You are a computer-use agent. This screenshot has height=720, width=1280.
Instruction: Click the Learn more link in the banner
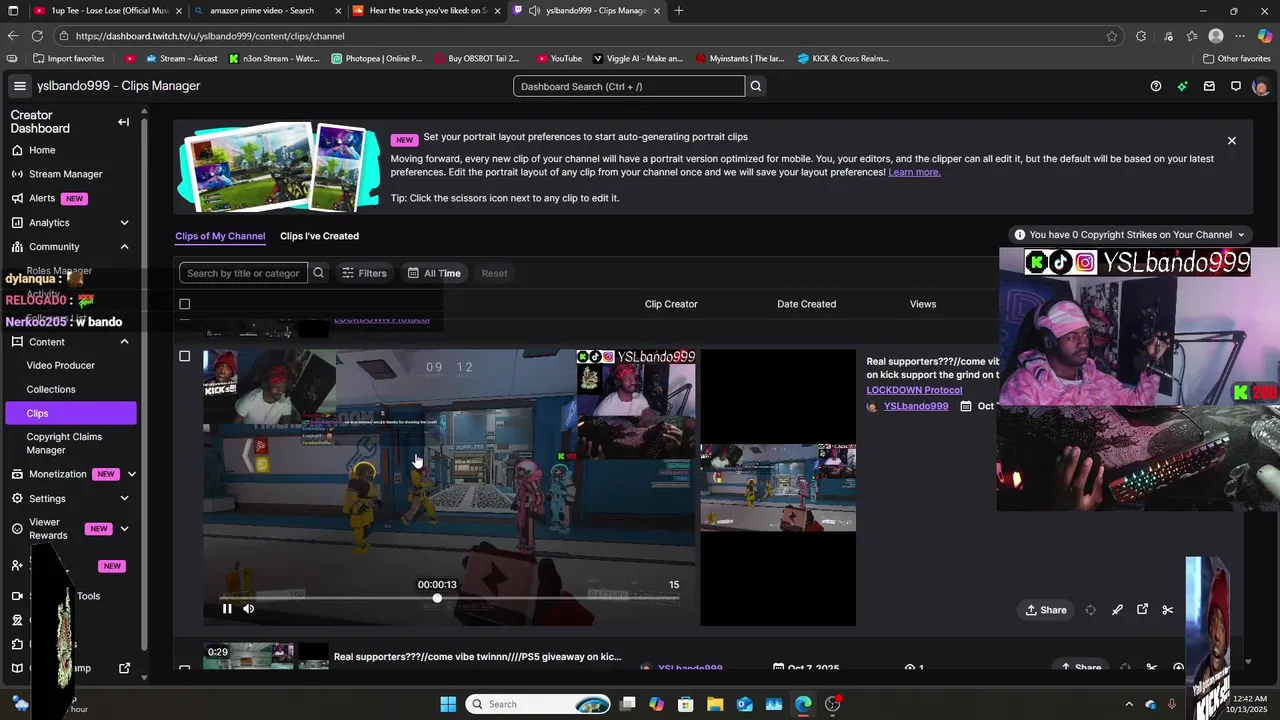click(x=914, y=172)
